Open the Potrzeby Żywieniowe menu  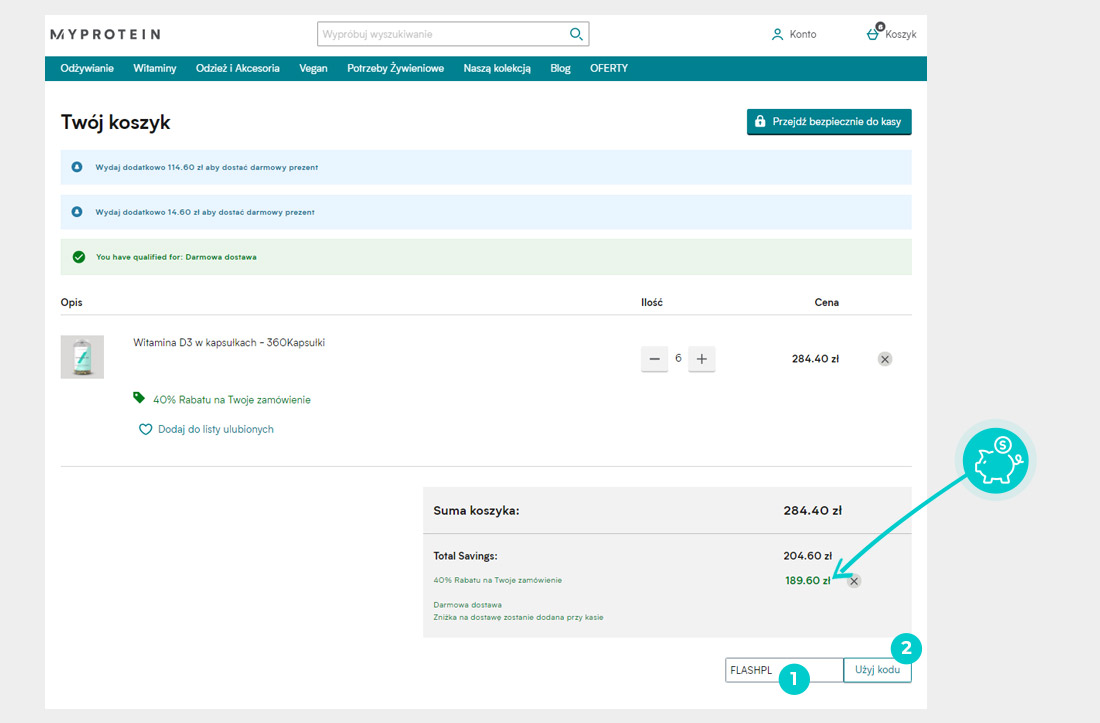coord(396,68)
